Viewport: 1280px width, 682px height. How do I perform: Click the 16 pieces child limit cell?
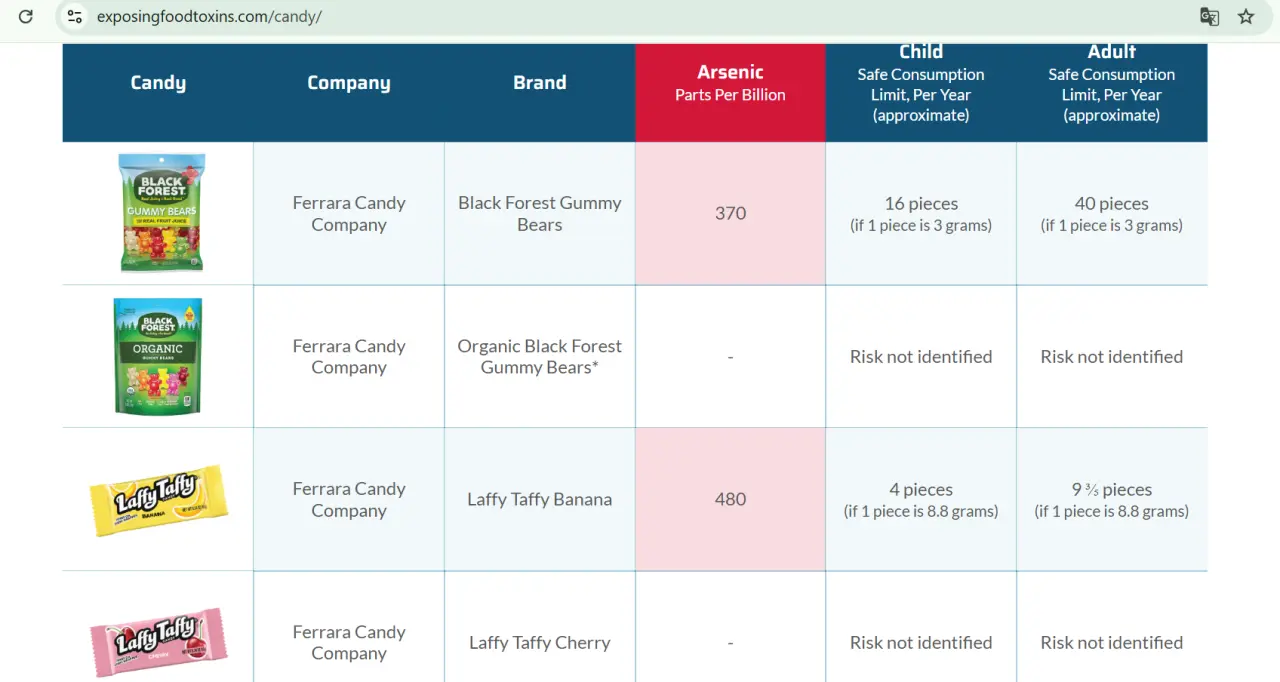pyautogui.click(x=921, y=213)
